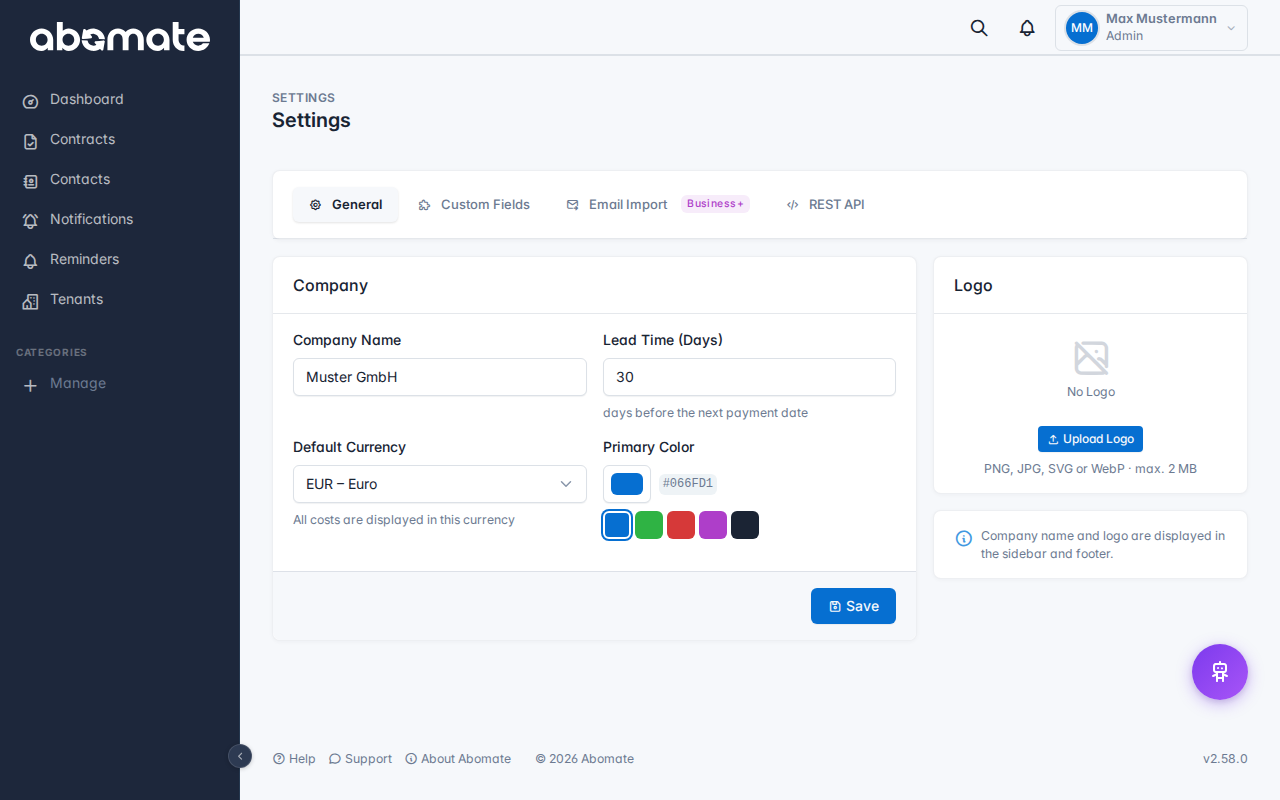Collapse the sidebar with the chevron button
Image resolution: width=1280 pixels, height=800 pixels.
pyautogui.click(x=240, y=756)
